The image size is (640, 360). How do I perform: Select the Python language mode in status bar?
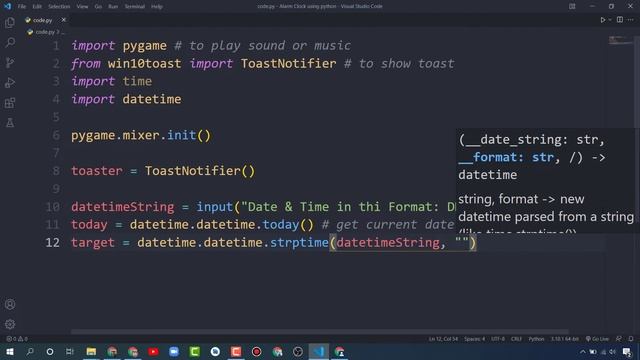[536, 339]
